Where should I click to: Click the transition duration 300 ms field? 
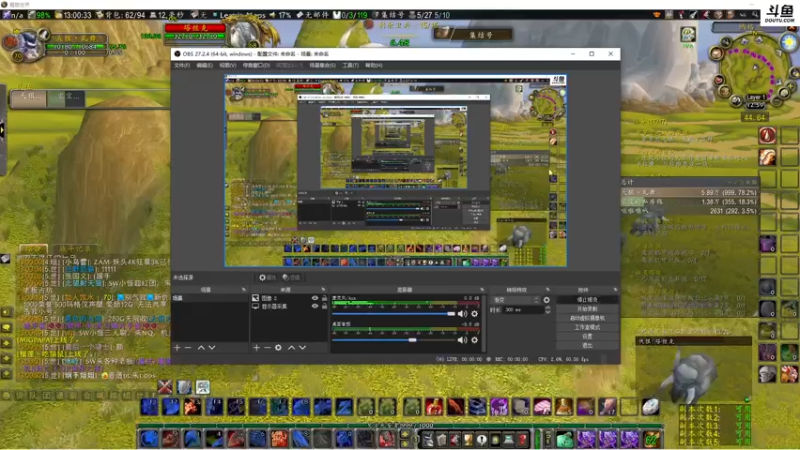pos(523,310)
